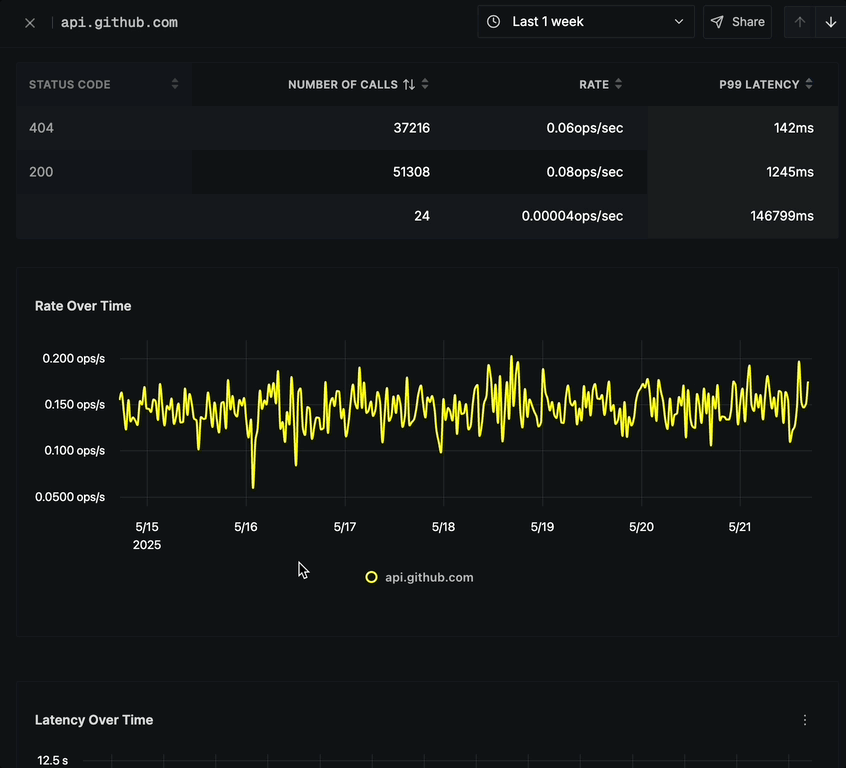Open the Last 1 week dropdown
Viewport: 846px width, 768px height.
coord(585,22)
